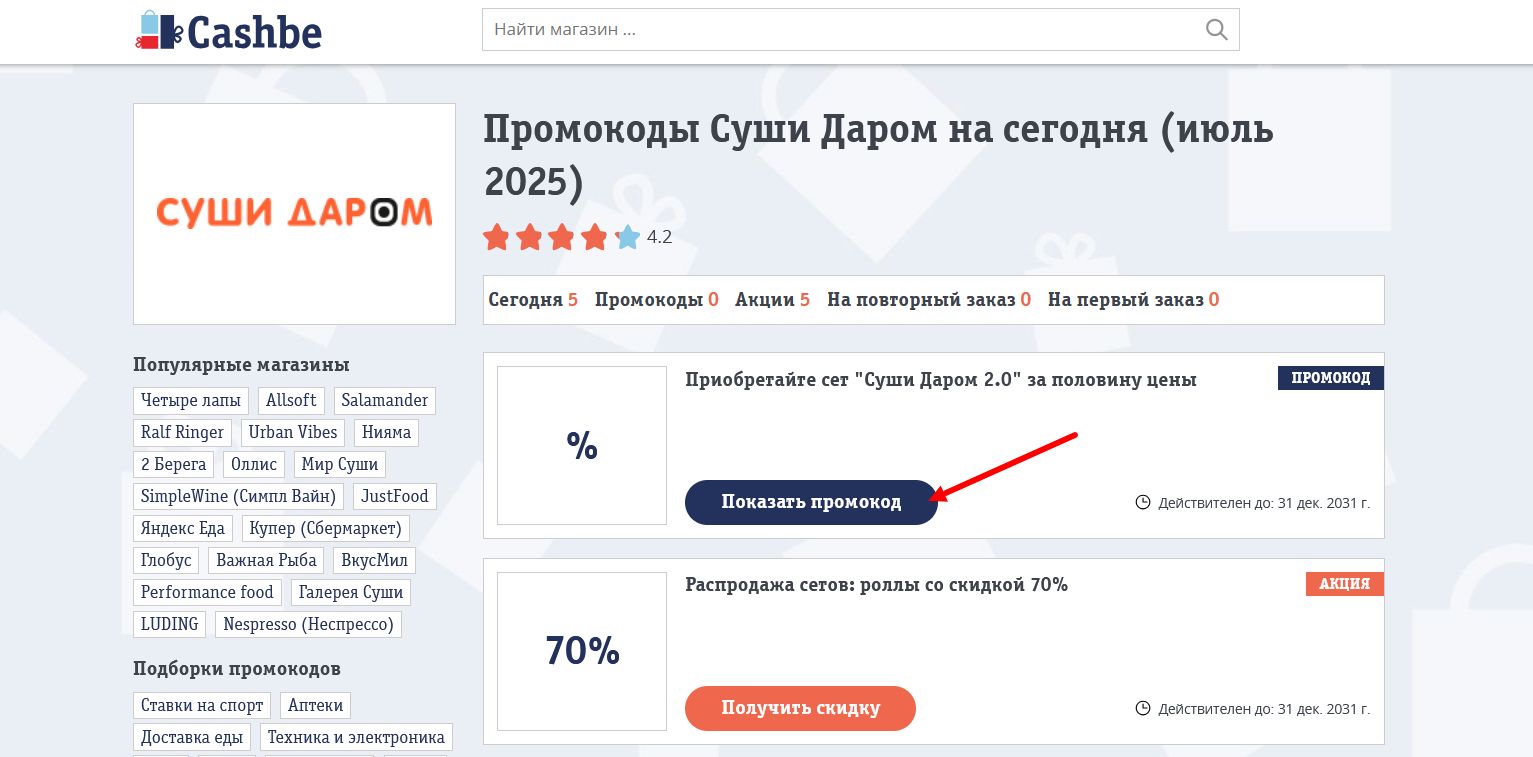This screenshot has height=757, width=1533.
Task: Click the Популярные магазины heading
Action: [241, 365]
